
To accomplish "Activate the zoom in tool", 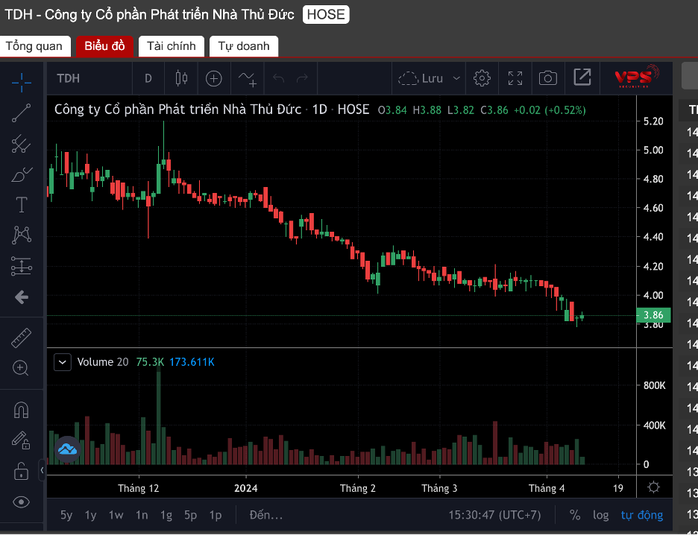I will [21, 368].
